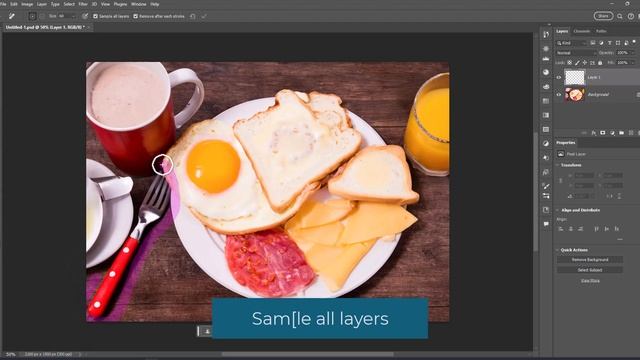
Task: Filter layers by adjustment layer icon
Action: tap(601, 43)
